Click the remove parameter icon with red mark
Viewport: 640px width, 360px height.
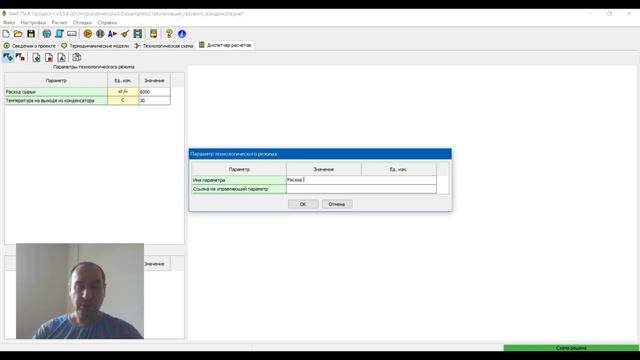[20, 58]
